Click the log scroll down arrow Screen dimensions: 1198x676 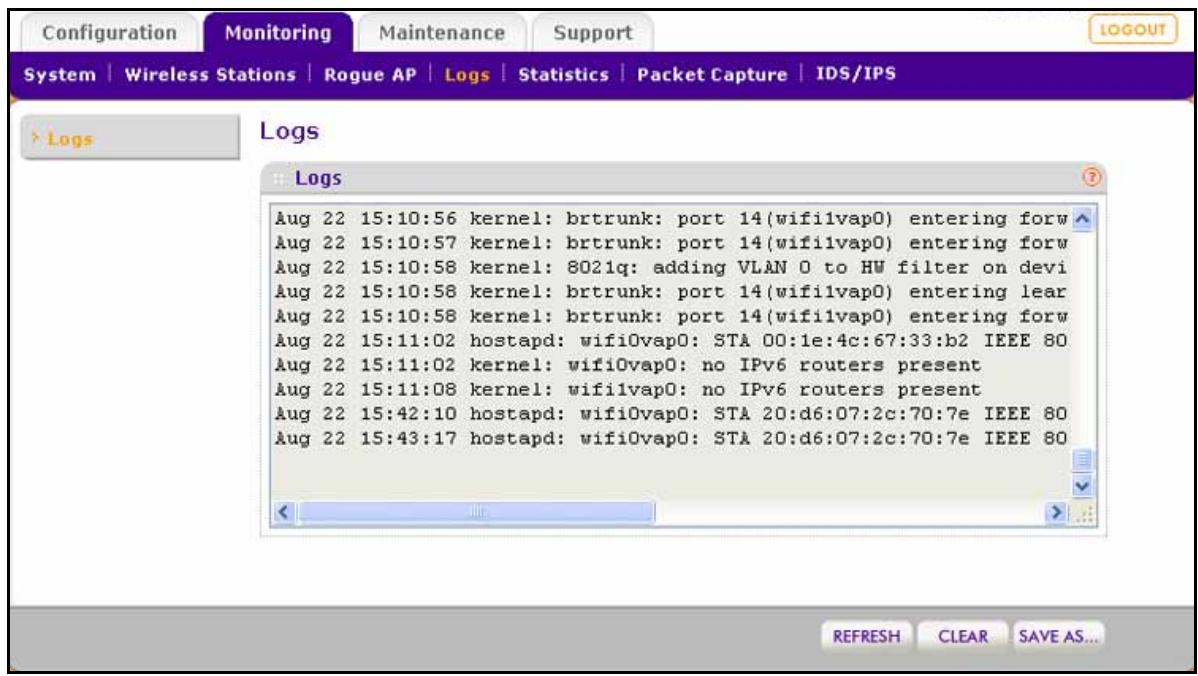(1082, 485)
